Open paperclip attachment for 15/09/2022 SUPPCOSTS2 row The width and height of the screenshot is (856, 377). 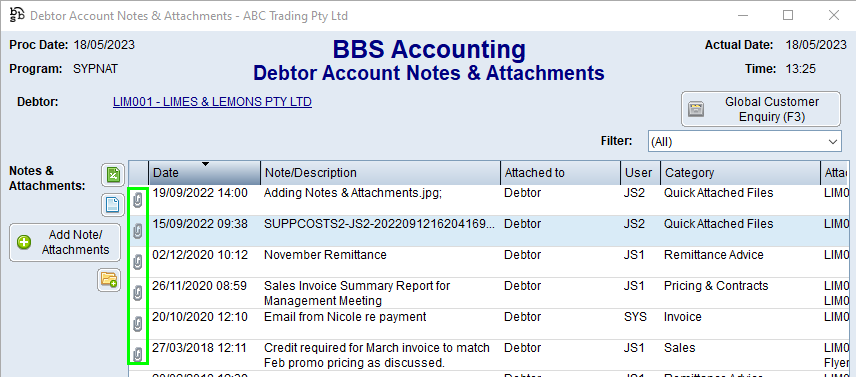pos(138,231)
